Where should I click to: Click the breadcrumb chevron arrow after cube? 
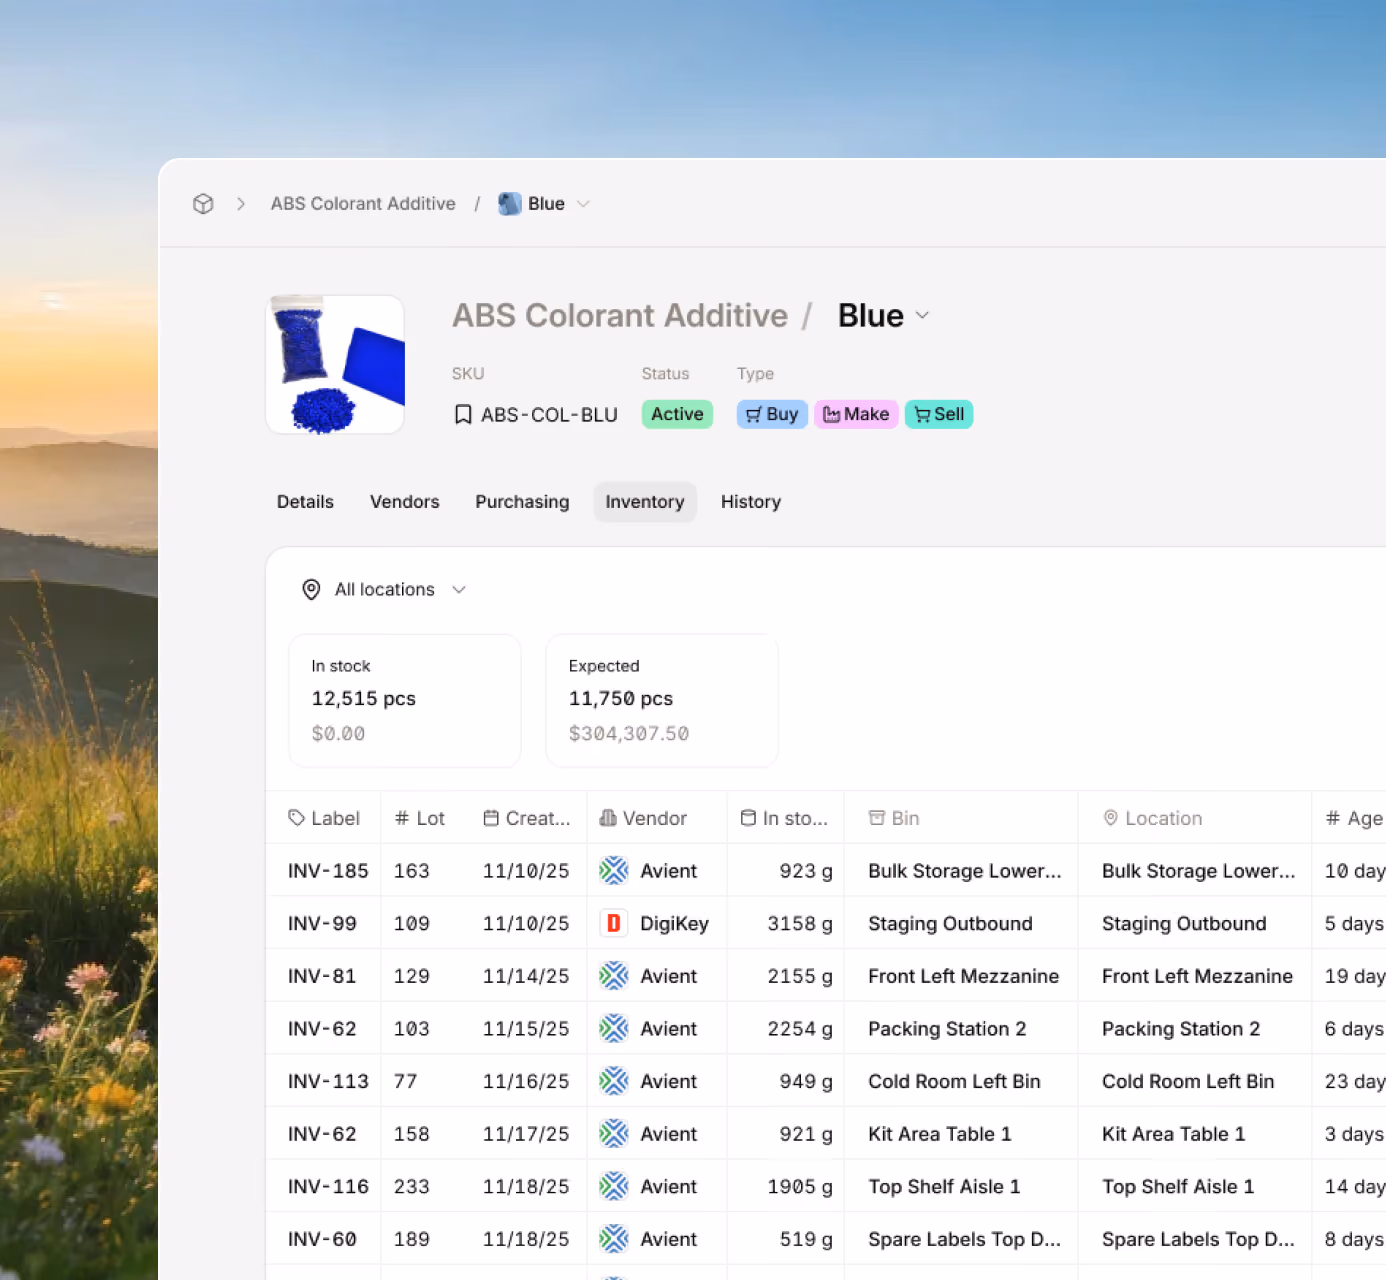241,204
